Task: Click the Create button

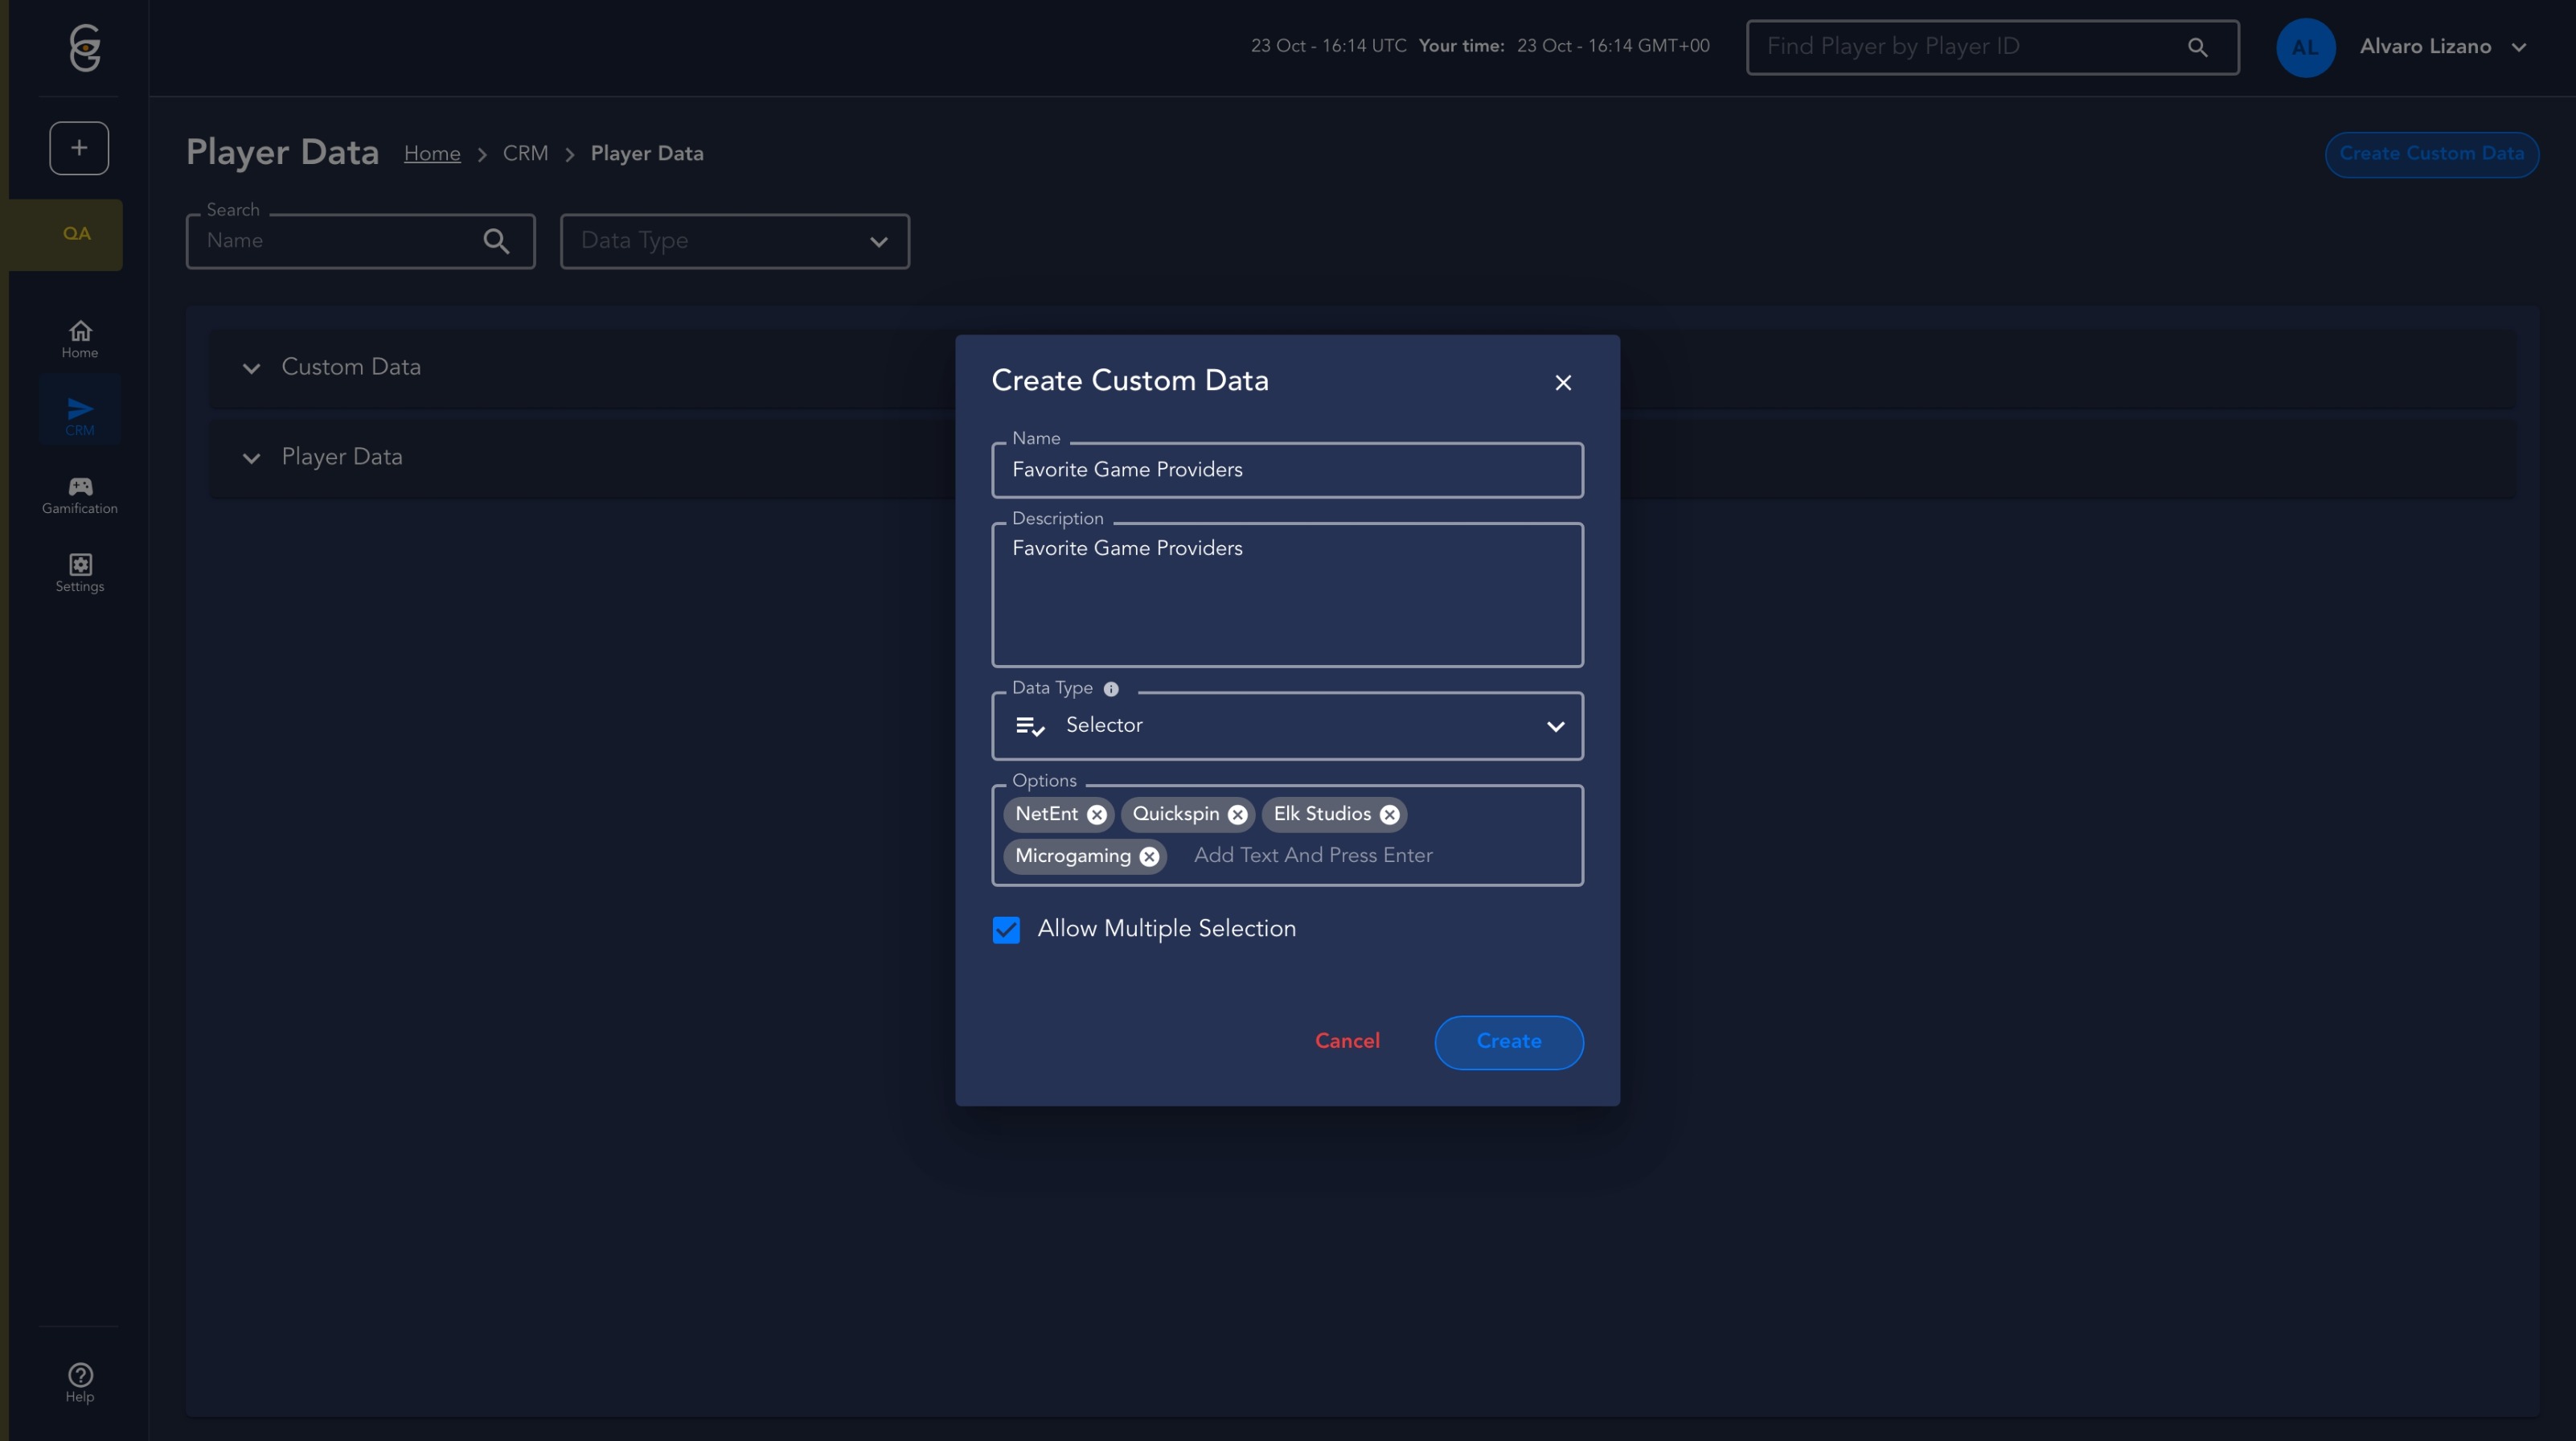Action: click(x=1508, y=1042)
